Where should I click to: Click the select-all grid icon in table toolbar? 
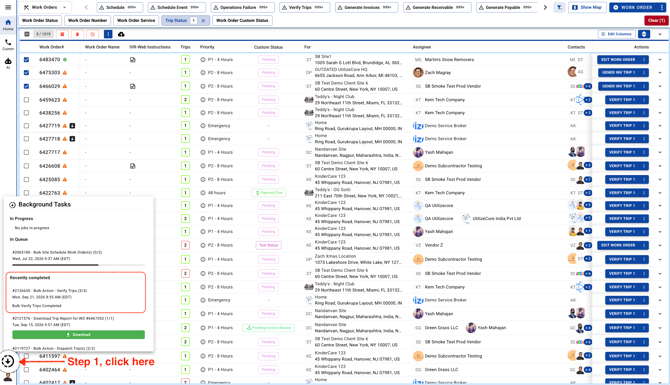(27, 34)
